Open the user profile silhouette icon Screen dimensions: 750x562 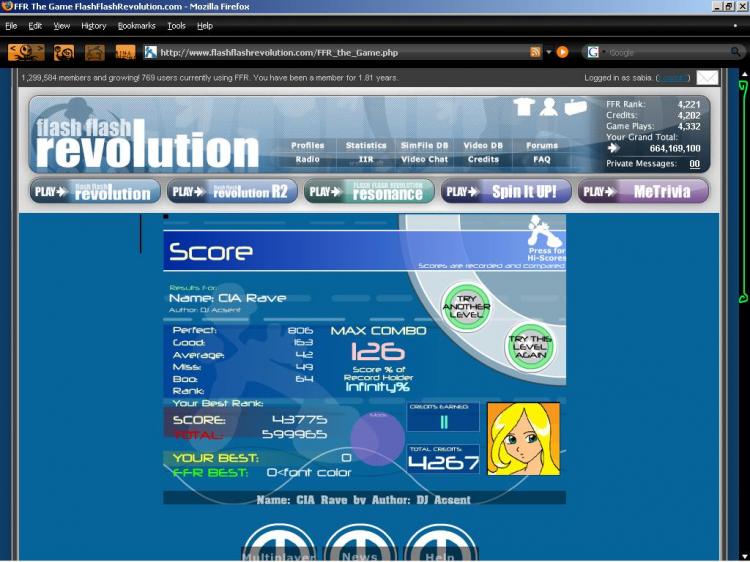(x=549, y=107)
